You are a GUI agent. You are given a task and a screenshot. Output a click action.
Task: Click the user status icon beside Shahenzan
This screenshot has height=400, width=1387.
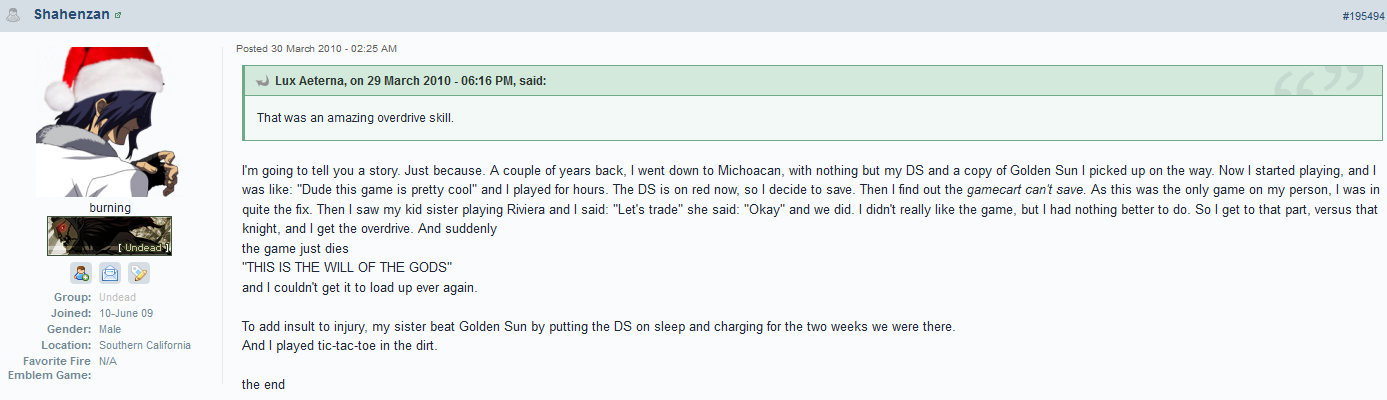coord(13,15)
